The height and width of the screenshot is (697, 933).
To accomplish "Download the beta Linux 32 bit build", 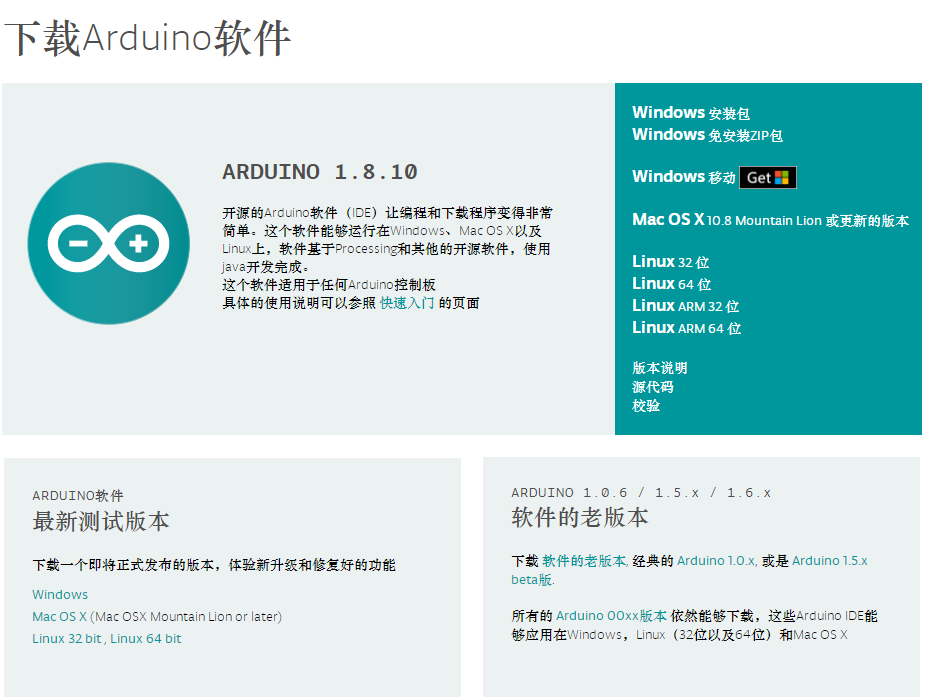I will point(67,639).
